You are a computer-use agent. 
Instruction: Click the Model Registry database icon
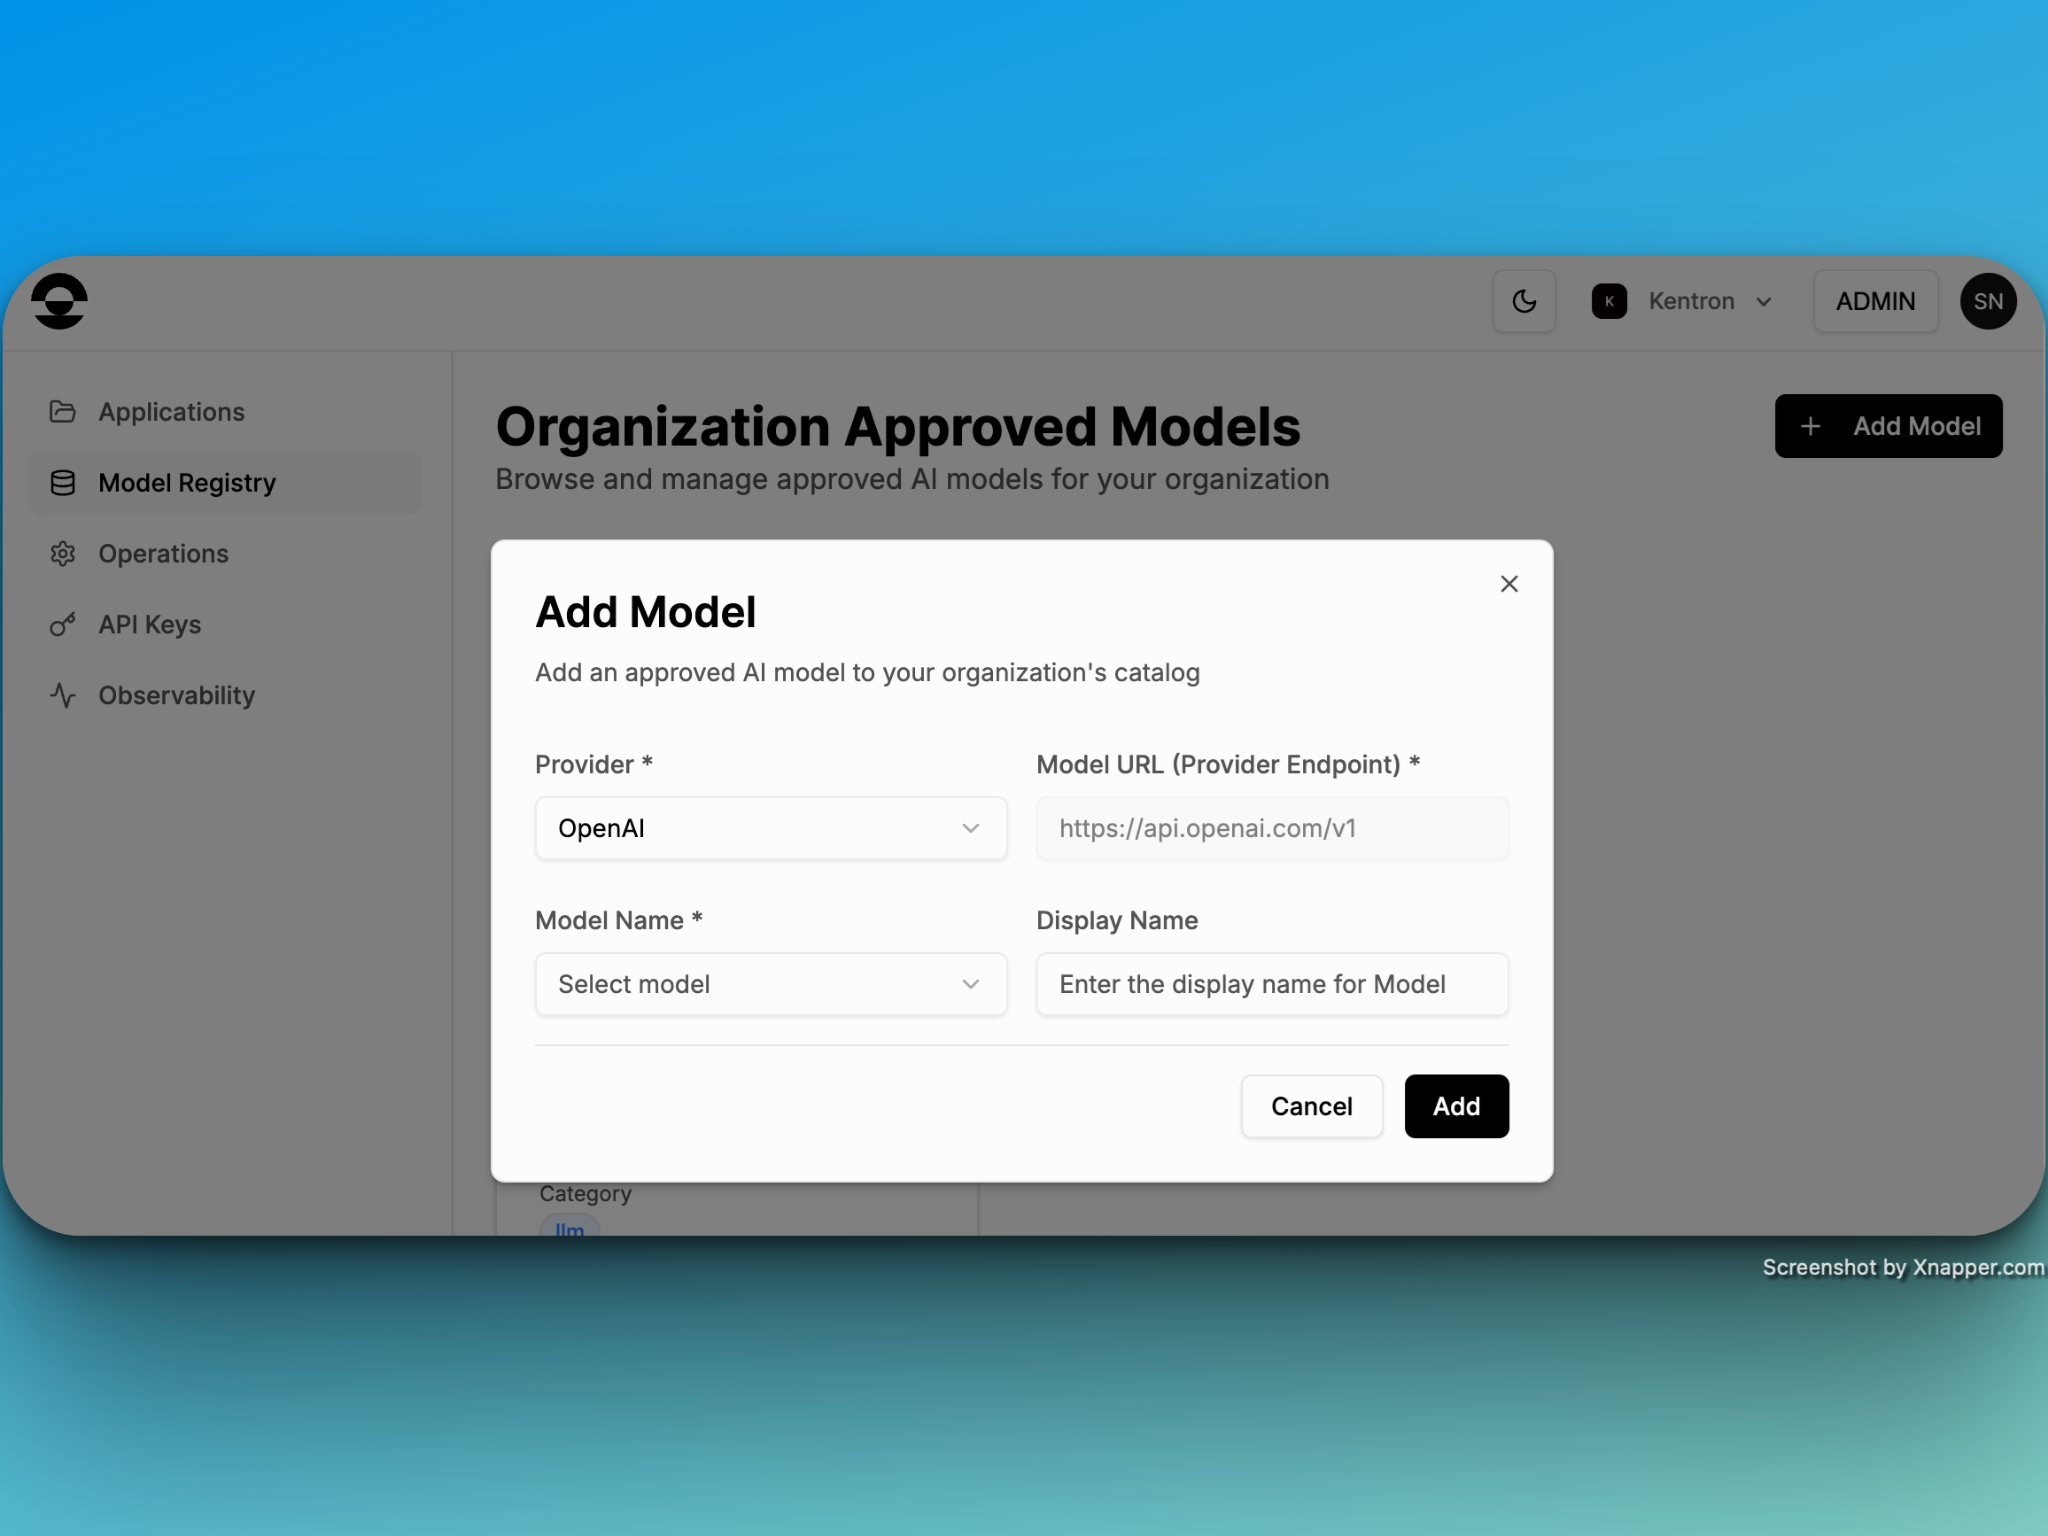tap(63, 483)
